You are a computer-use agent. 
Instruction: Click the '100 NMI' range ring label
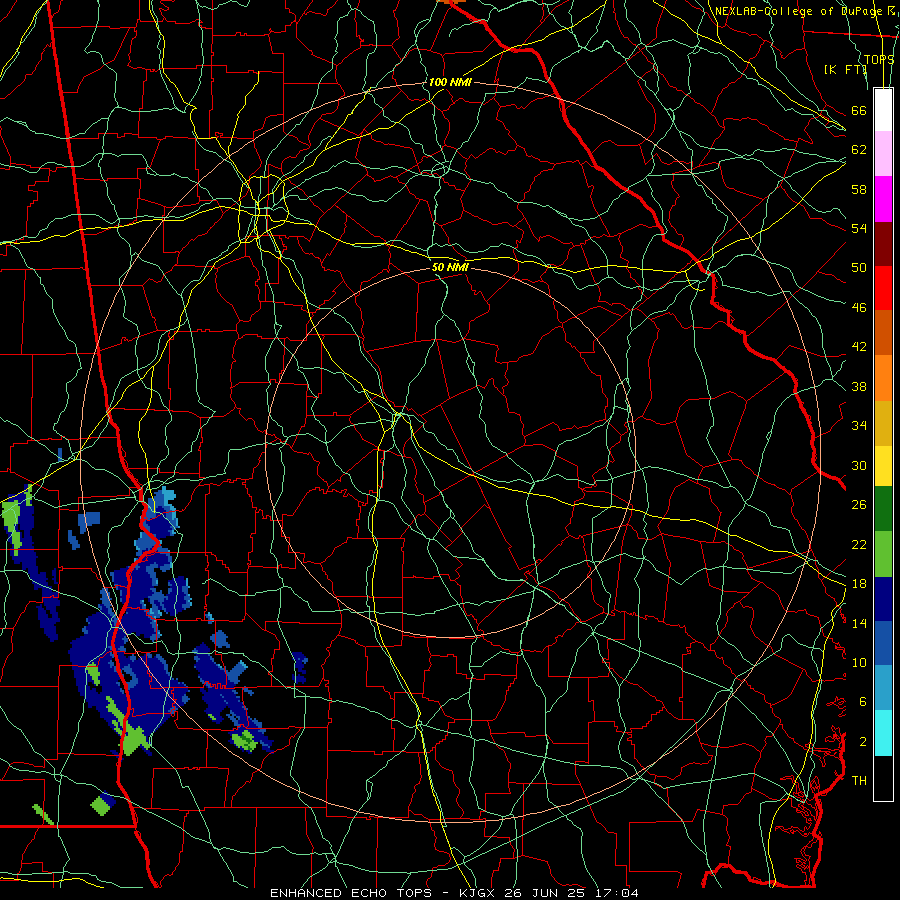pos(450,82)
